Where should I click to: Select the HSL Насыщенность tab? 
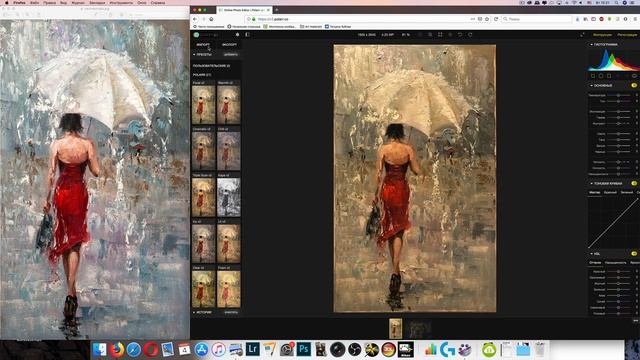click(x=616, y=262)
